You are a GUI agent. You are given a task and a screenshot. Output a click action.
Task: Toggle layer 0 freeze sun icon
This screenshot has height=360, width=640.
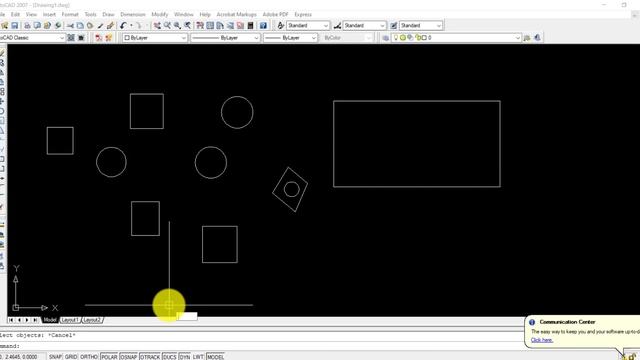403,38
